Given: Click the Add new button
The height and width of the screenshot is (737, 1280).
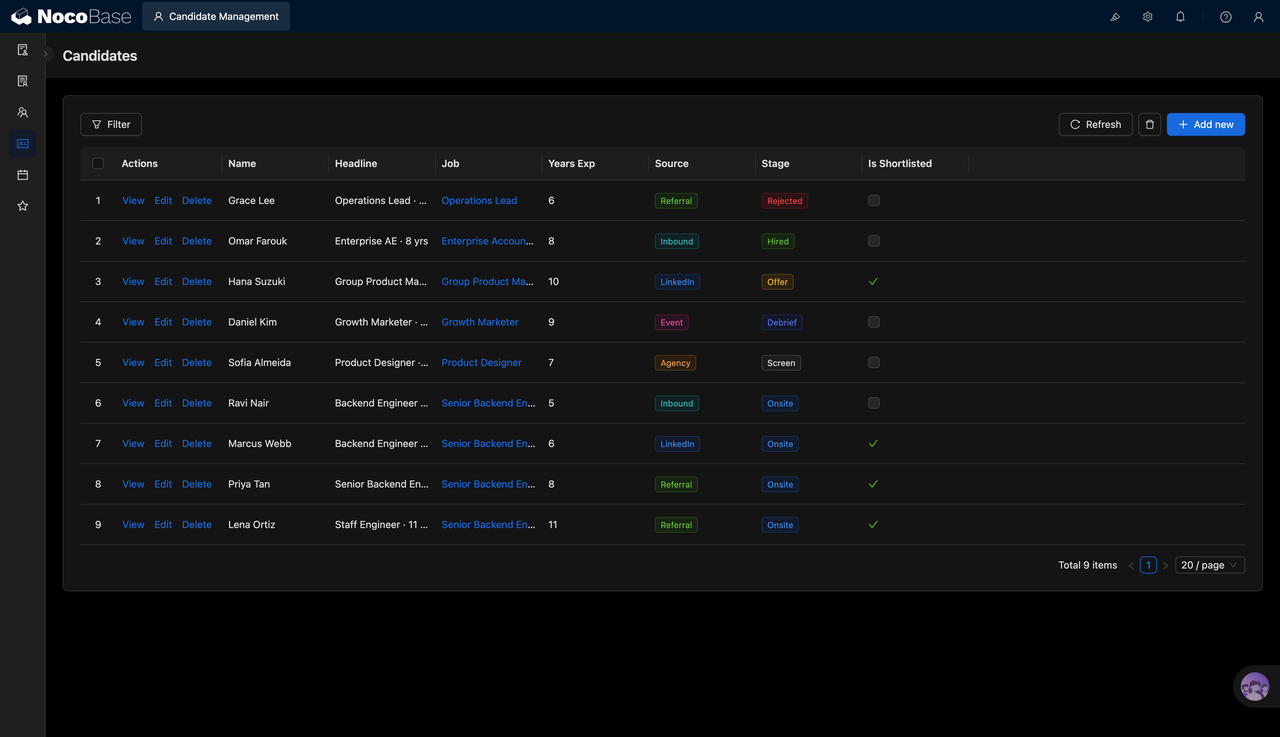Looking at the screenshot, I should [x=1206, y=124].
